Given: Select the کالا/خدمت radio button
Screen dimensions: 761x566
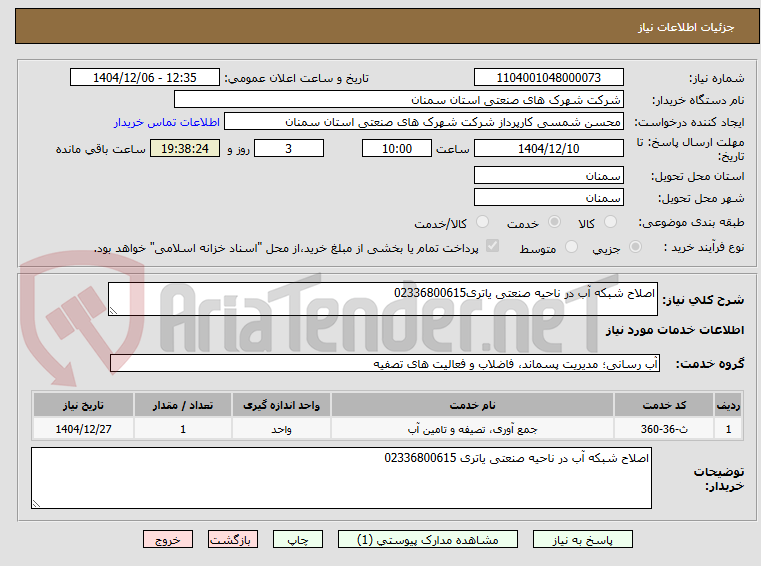Looking at the screenshot, I should [482, 222].
